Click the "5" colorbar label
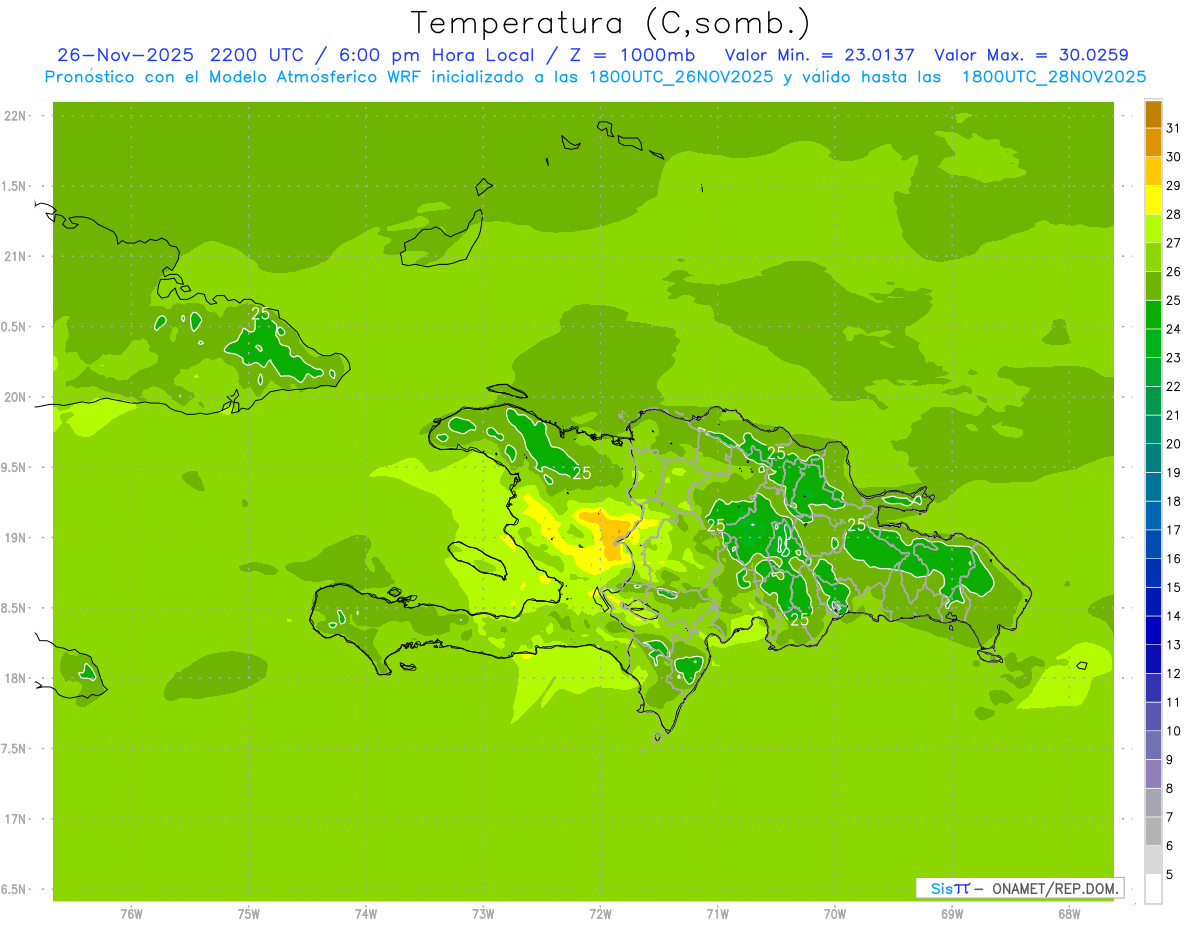This screenshot has width=1200, height=927. 1170,874
